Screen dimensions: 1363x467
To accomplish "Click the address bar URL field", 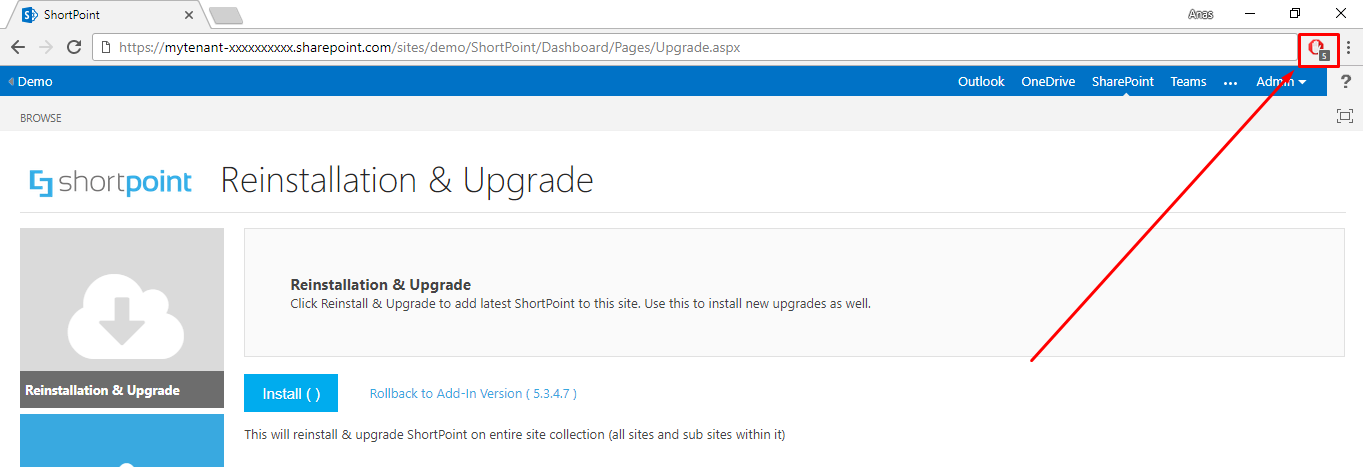I will [695, 47].
